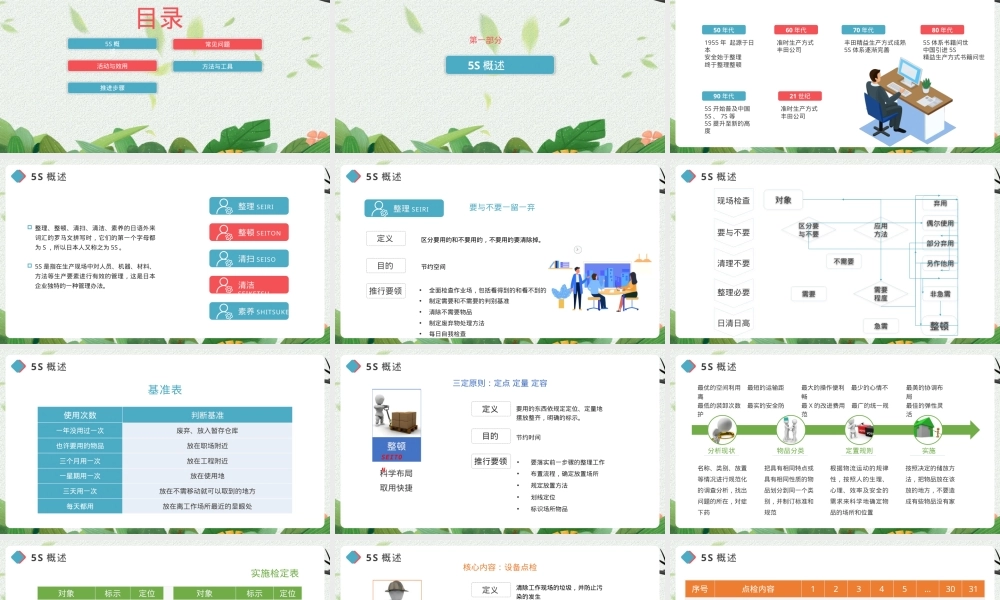Click the 另作他用 box in the flowchart
This screenshot has height=600, width=1000.
(x=940, y=263)
